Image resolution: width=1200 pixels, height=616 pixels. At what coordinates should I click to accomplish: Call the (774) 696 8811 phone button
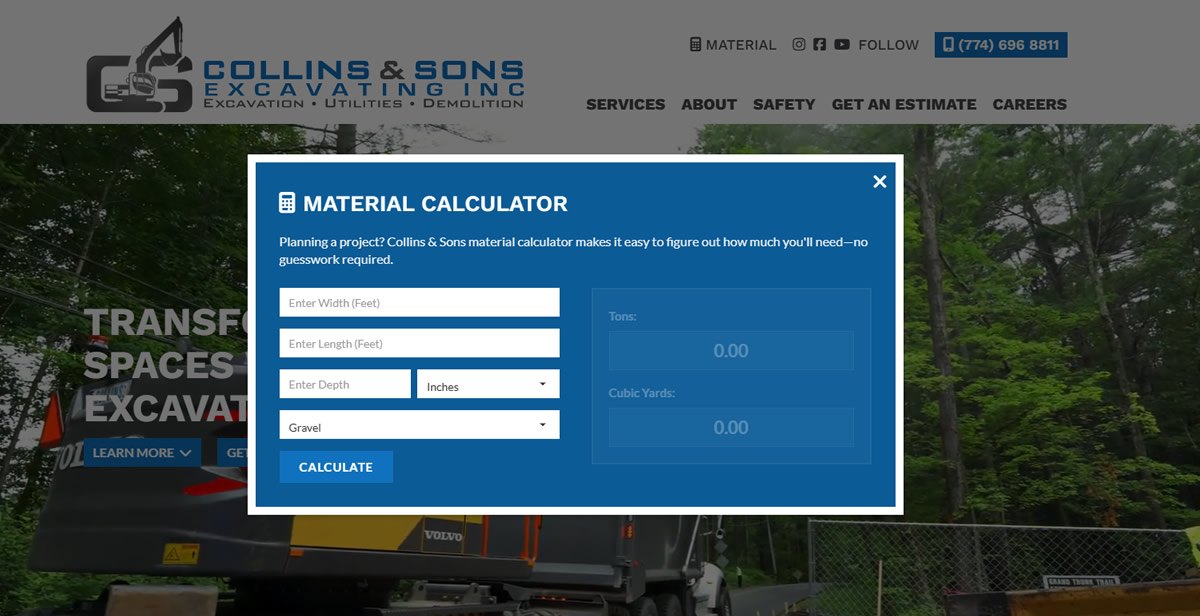pos(1000,45)
